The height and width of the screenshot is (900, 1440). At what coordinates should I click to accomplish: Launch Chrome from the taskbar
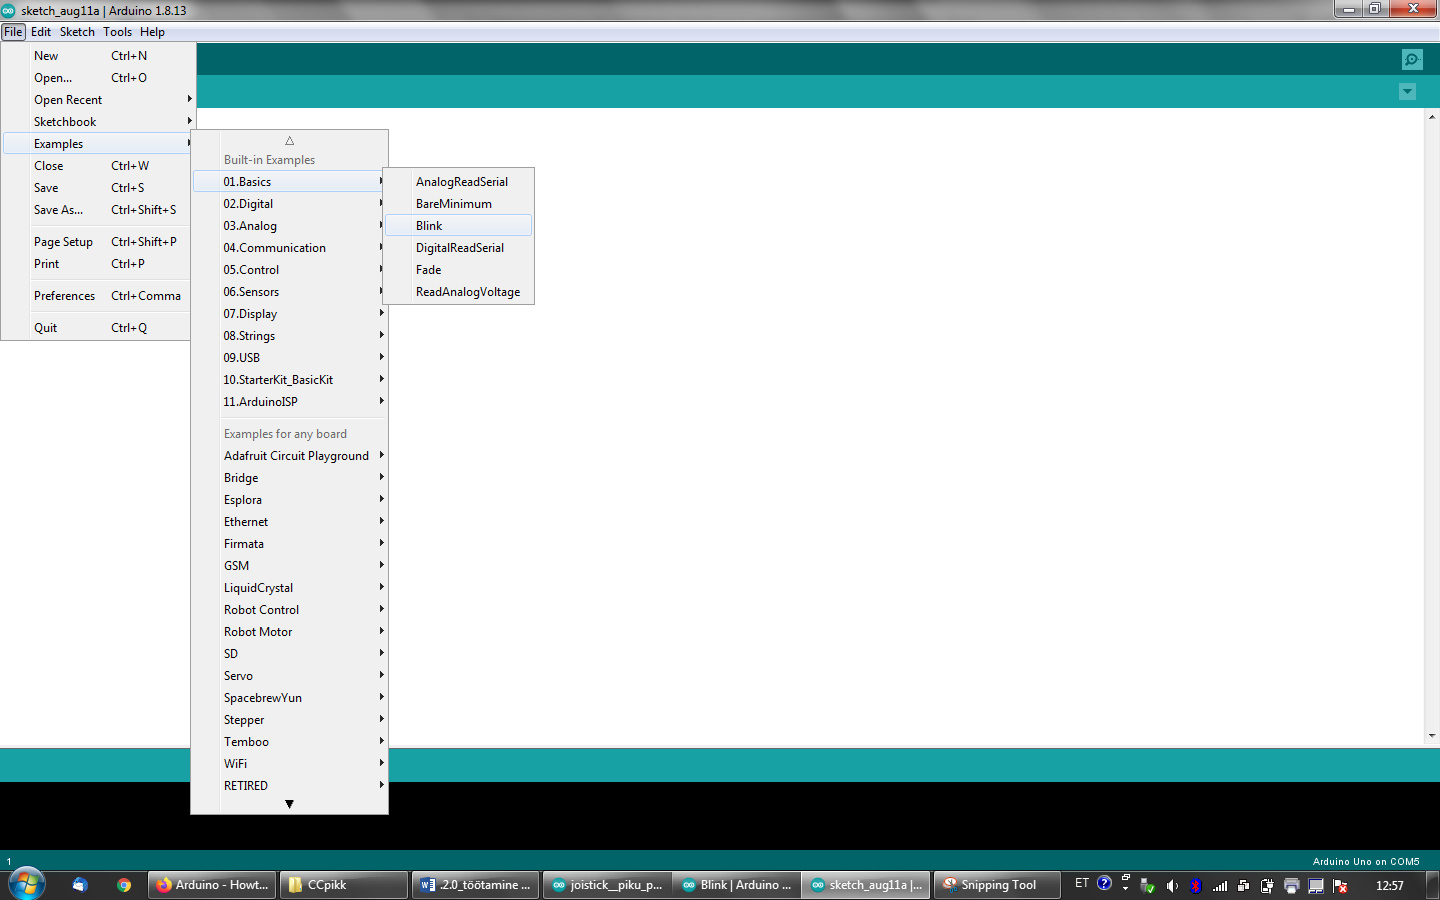124,885
